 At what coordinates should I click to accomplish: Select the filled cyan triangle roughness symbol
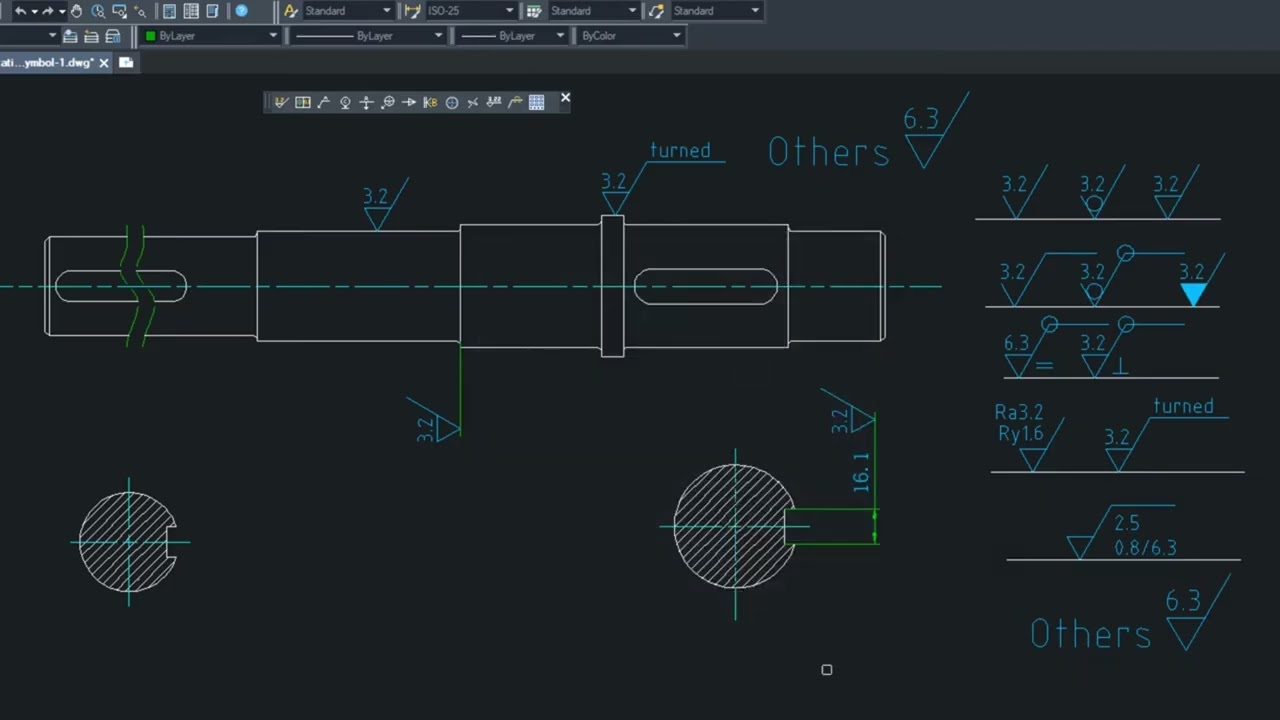point(1193,294)
